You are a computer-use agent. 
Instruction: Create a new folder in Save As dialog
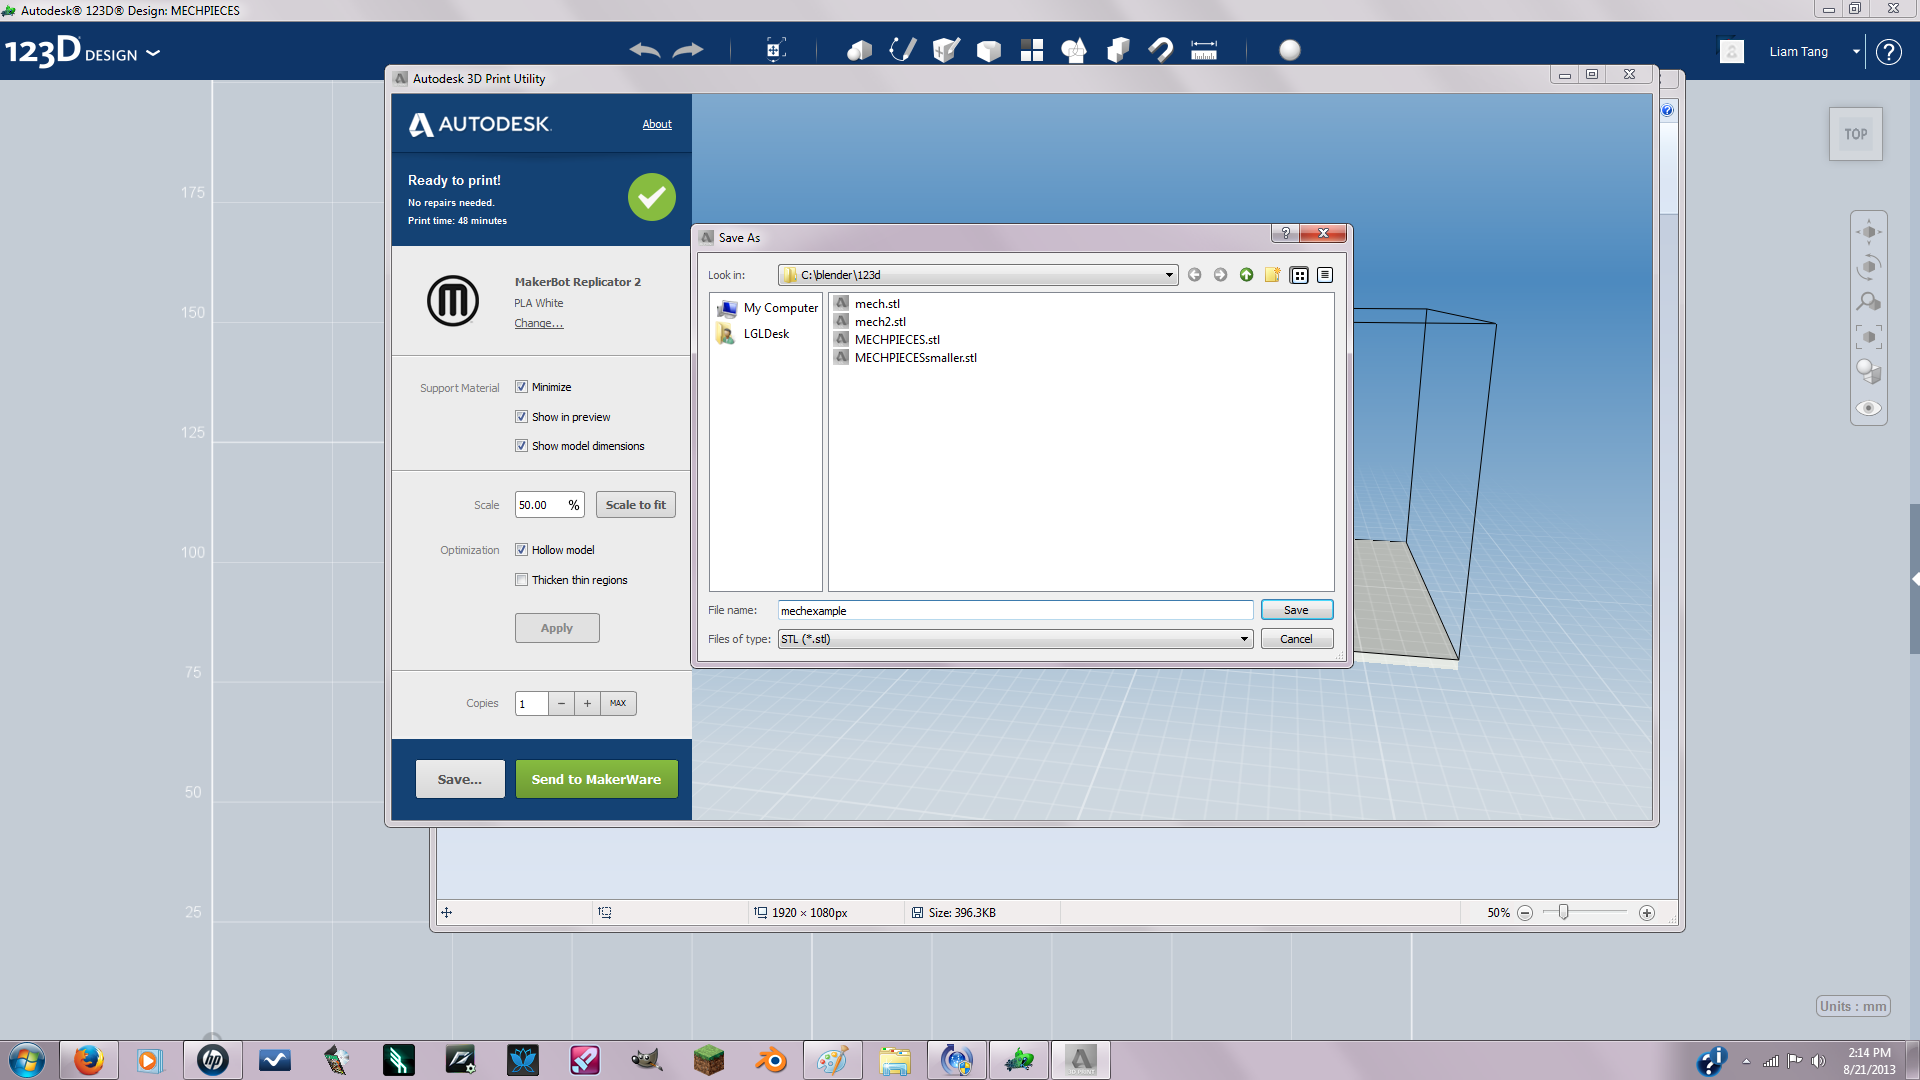point(1272,275)
